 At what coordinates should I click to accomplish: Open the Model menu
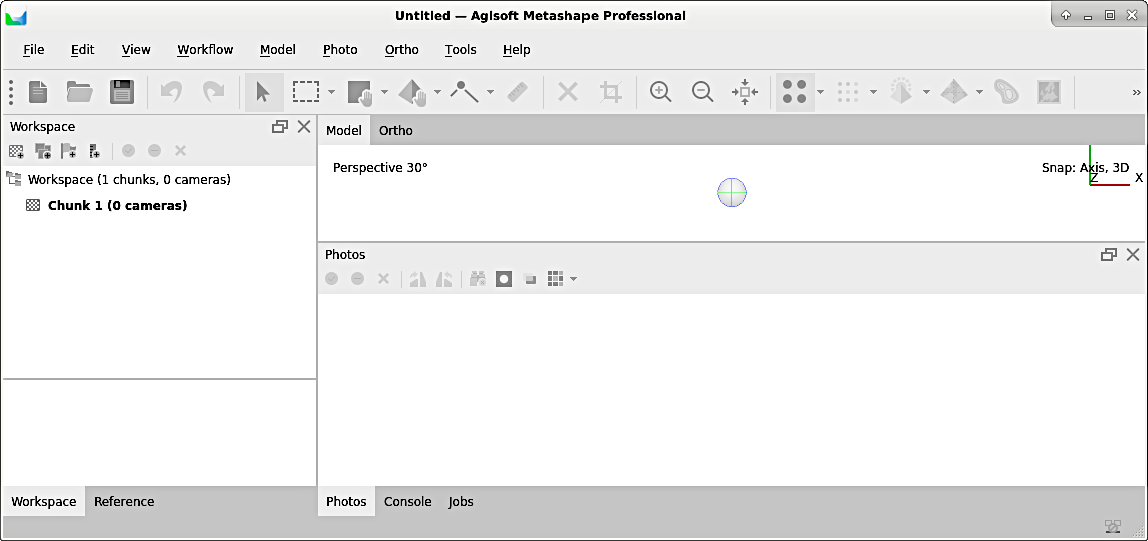(278, 50)
